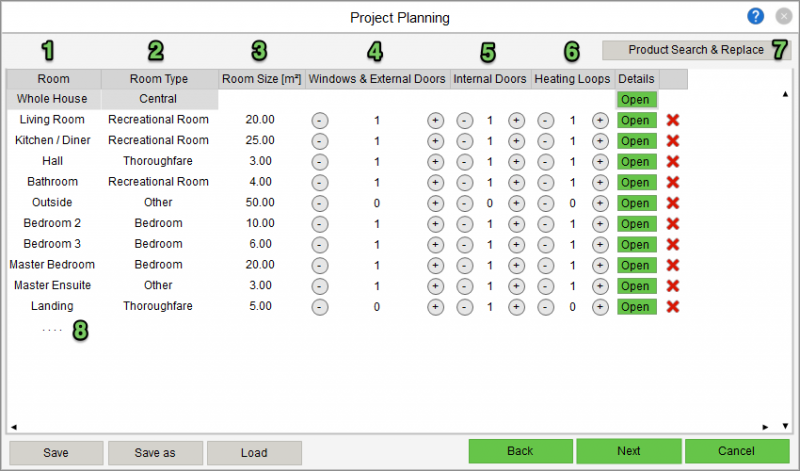Edit the Master Ensuite room size field
800x471 pixels.
click(259, 286)
